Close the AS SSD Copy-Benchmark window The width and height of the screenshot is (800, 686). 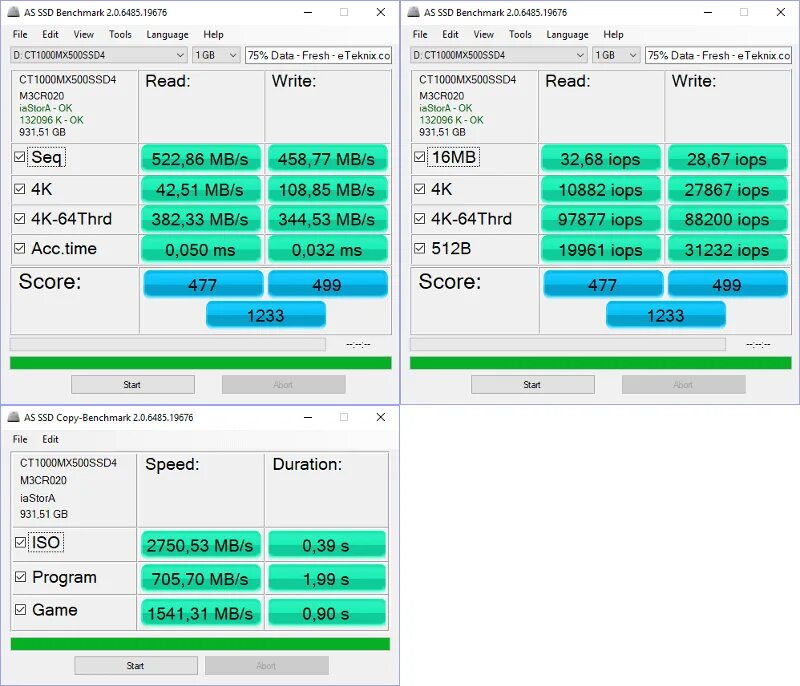(381, 417)
